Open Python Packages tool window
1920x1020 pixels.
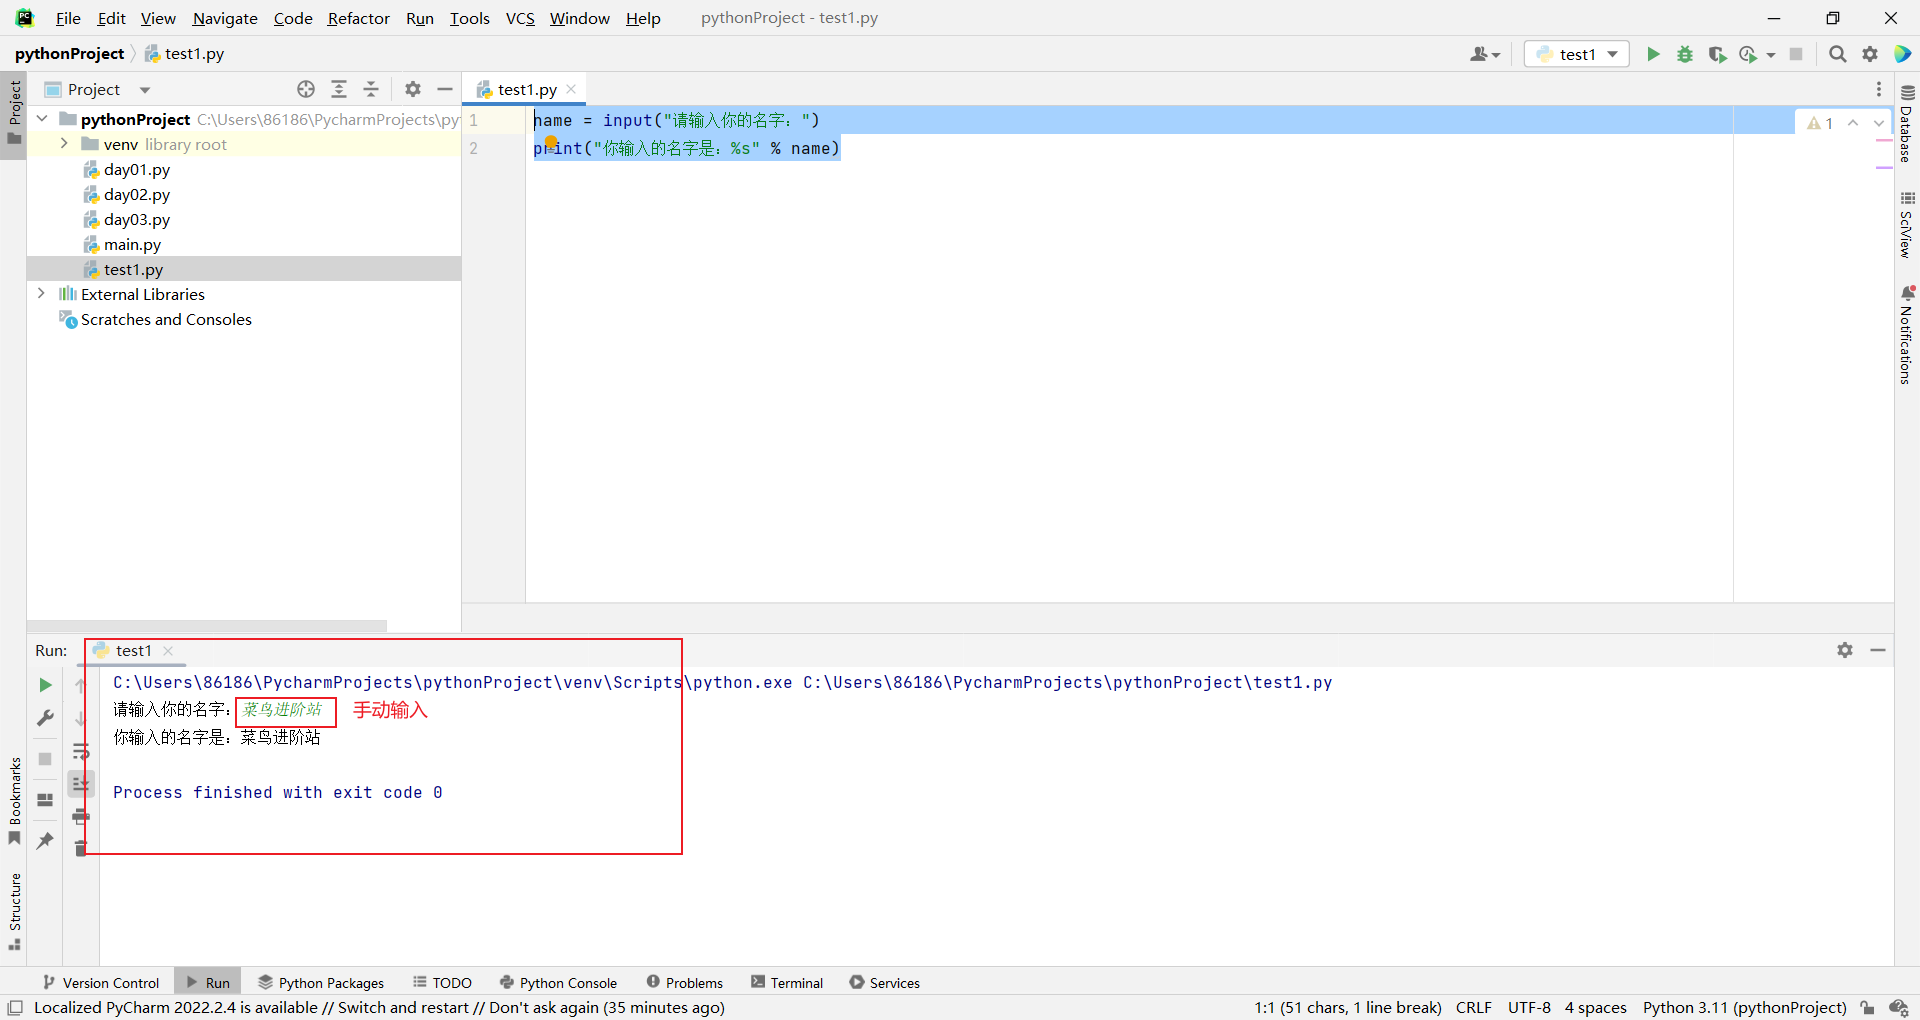pos(321,982)
